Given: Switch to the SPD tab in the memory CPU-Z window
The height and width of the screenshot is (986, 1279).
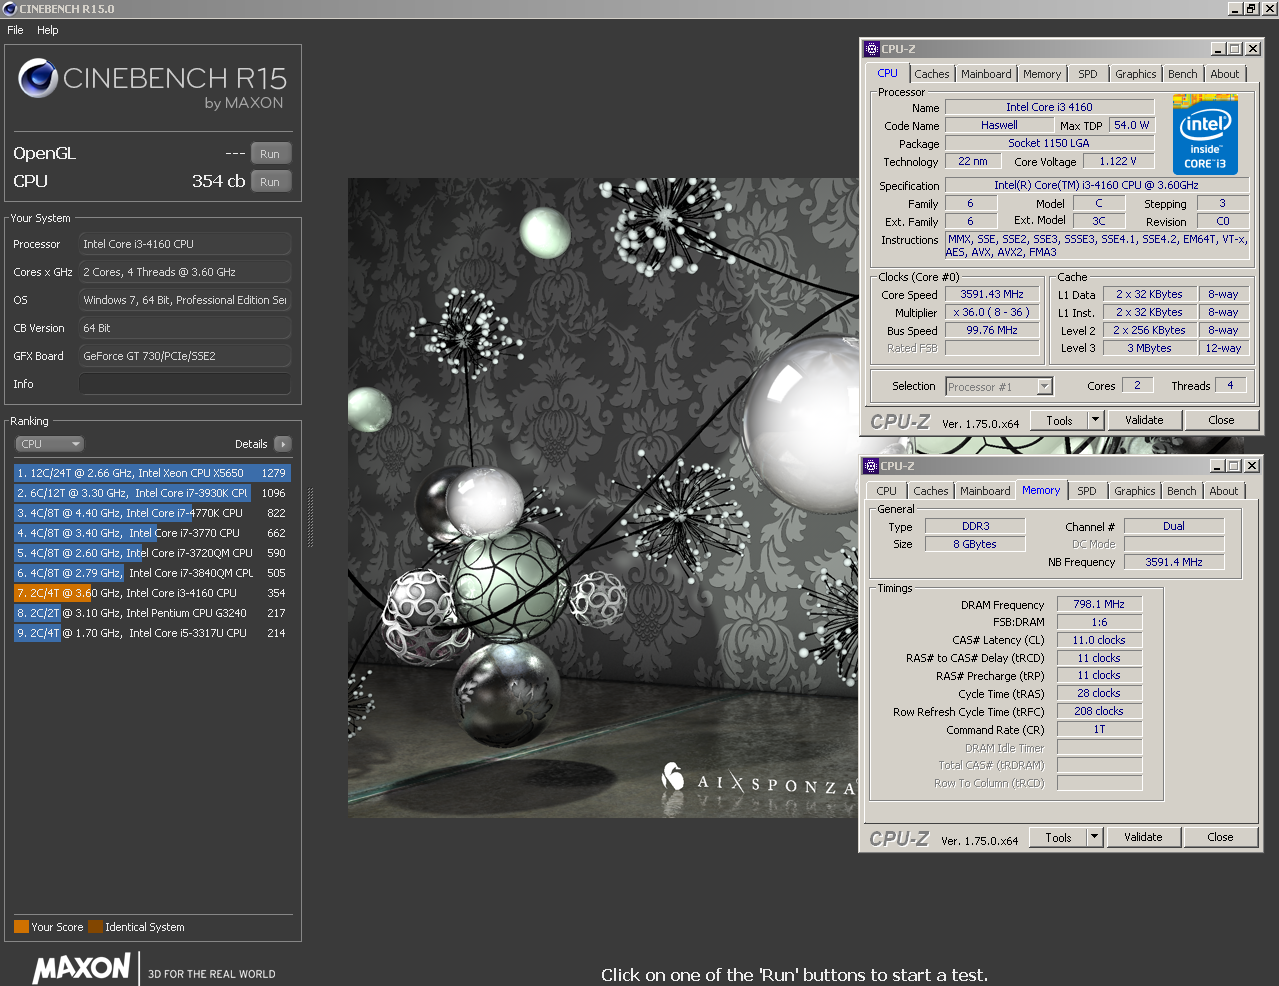Looking at the screenshot, I should click(x=1086, y=491).
